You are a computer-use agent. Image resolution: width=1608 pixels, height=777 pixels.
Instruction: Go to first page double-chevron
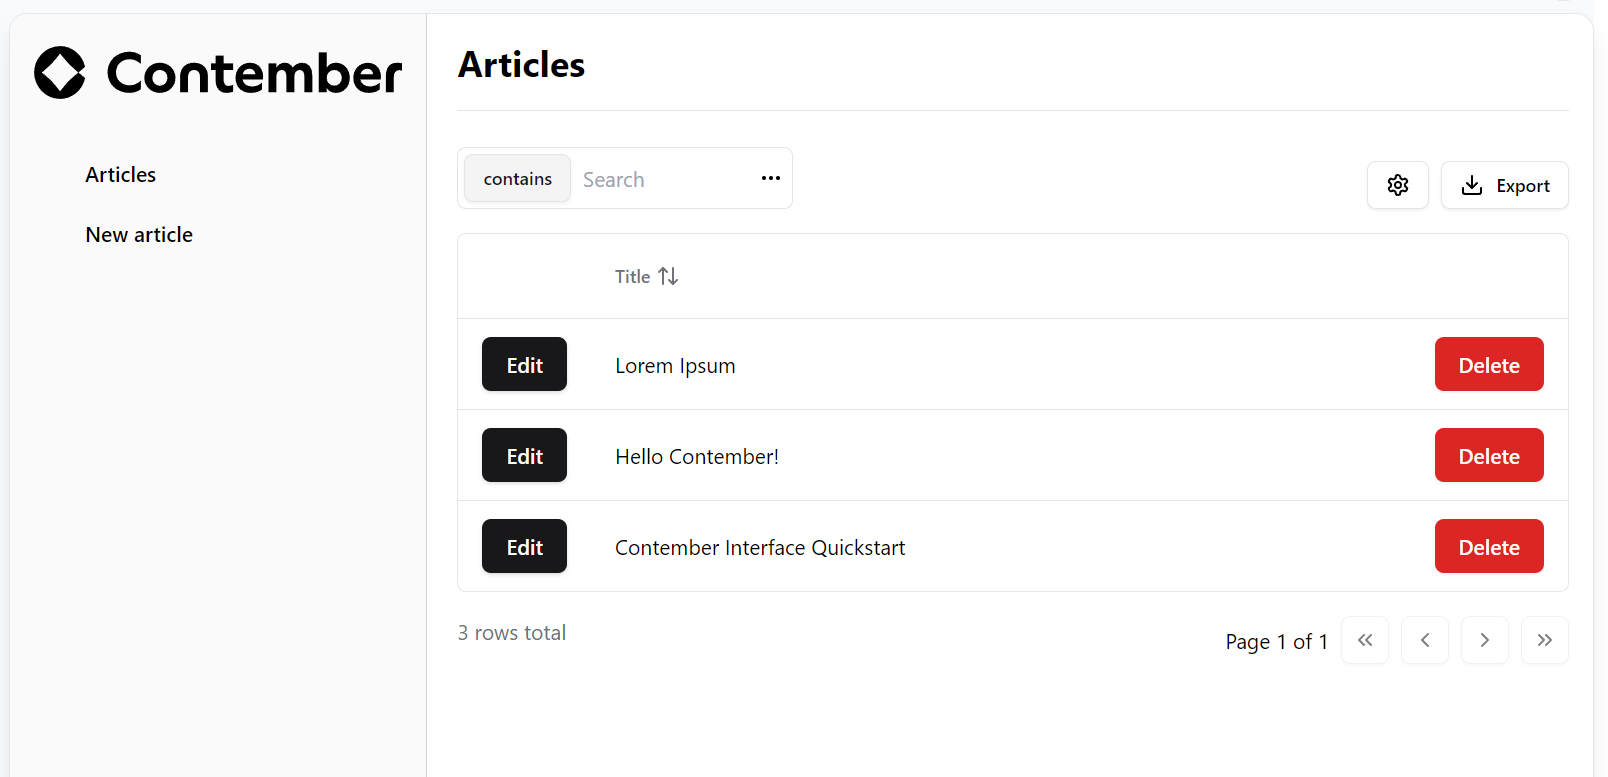click(x=1364, y=640)
